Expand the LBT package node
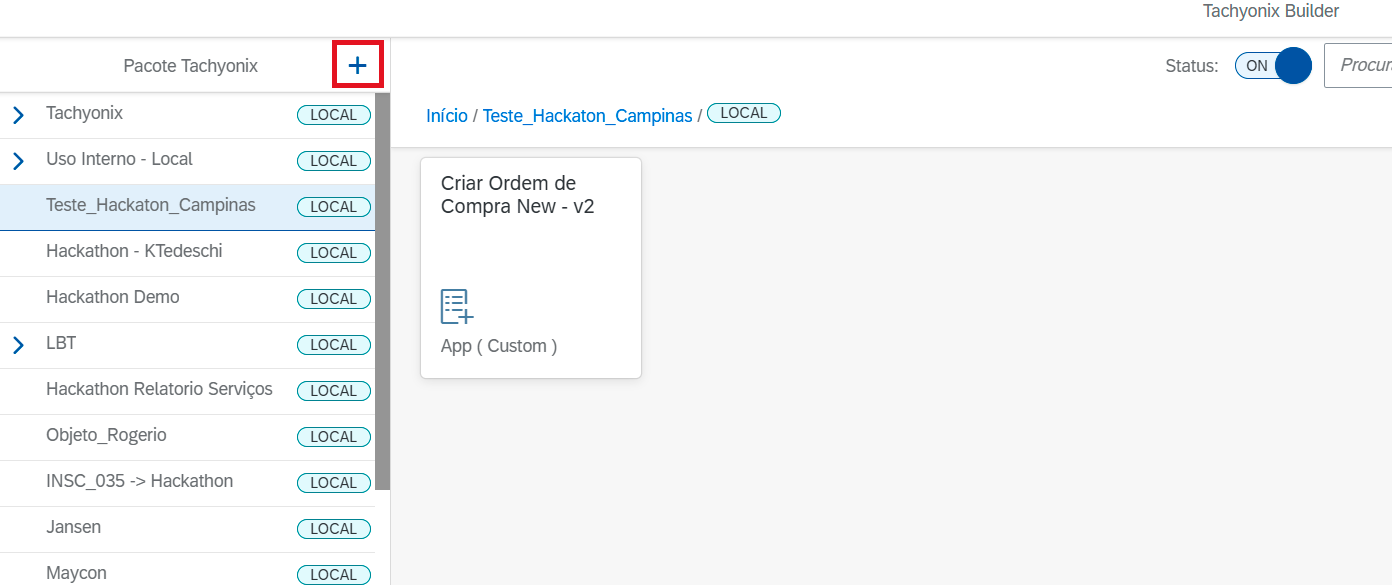This screenshot has width=1392, height=585. [x=18, y=345]
